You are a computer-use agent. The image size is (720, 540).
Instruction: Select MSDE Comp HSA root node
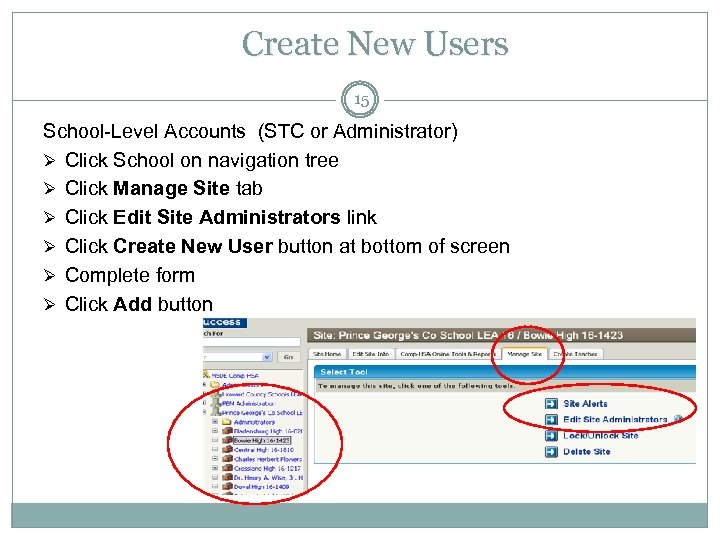pyautogui.click(x=235, y=376)
